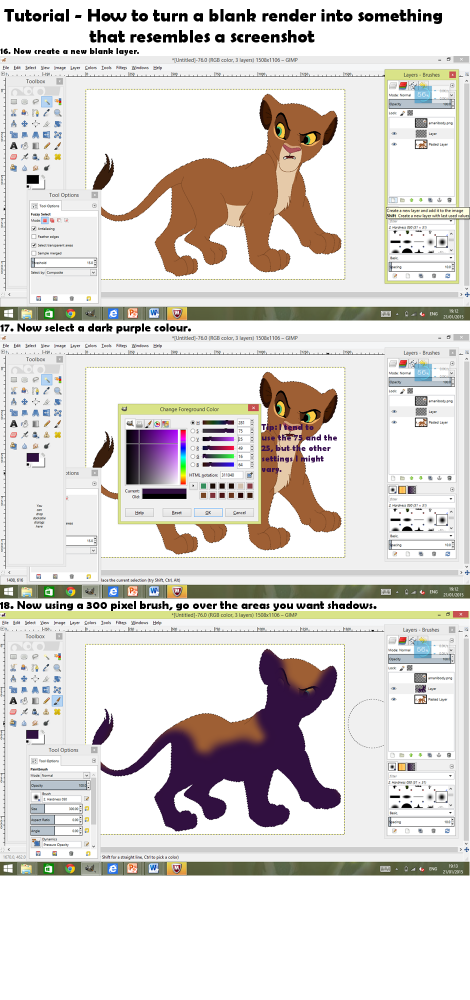470x1000 pixels.
Task: Toggle eye of Pasted Layer in step 16
Action: point(394,144)
